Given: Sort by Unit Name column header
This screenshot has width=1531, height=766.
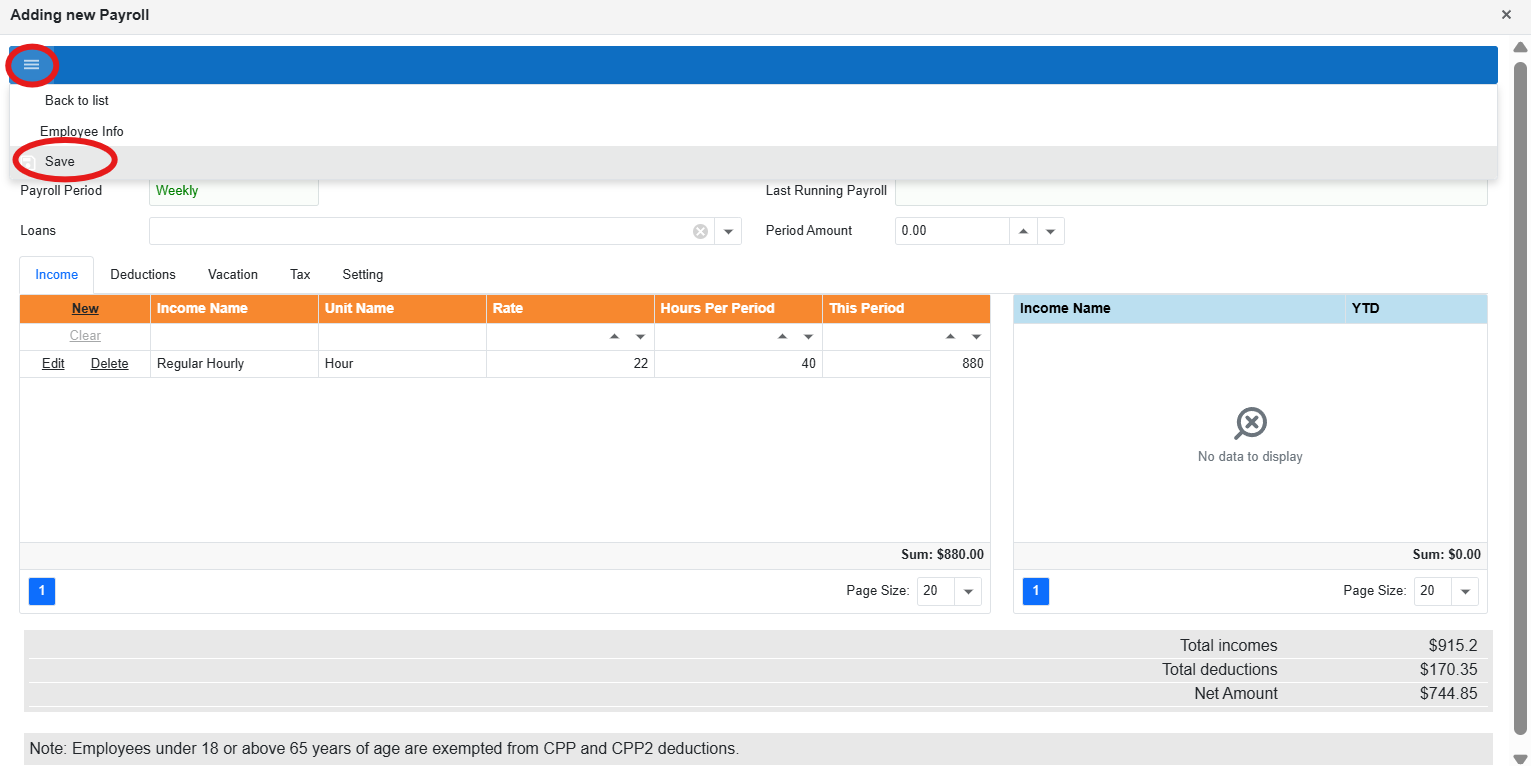Looking at the screenshot, I should 402,308.
